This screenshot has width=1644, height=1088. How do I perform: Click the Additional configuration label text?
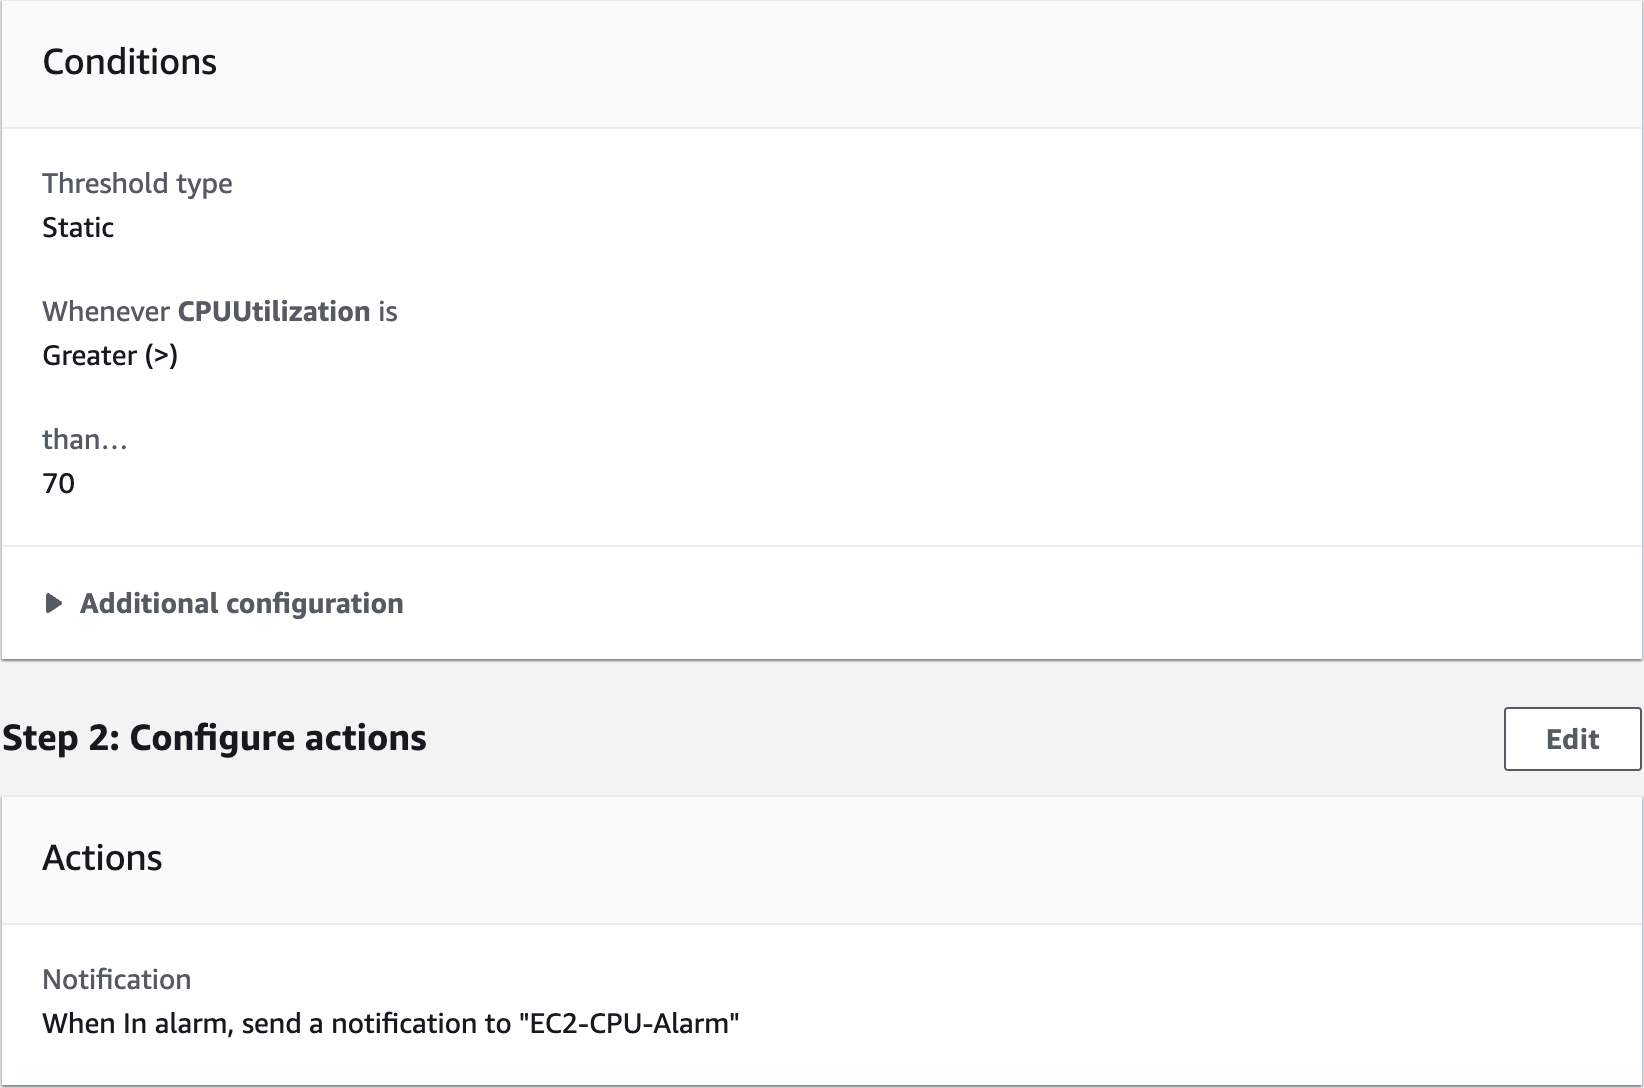click(241, 603)
